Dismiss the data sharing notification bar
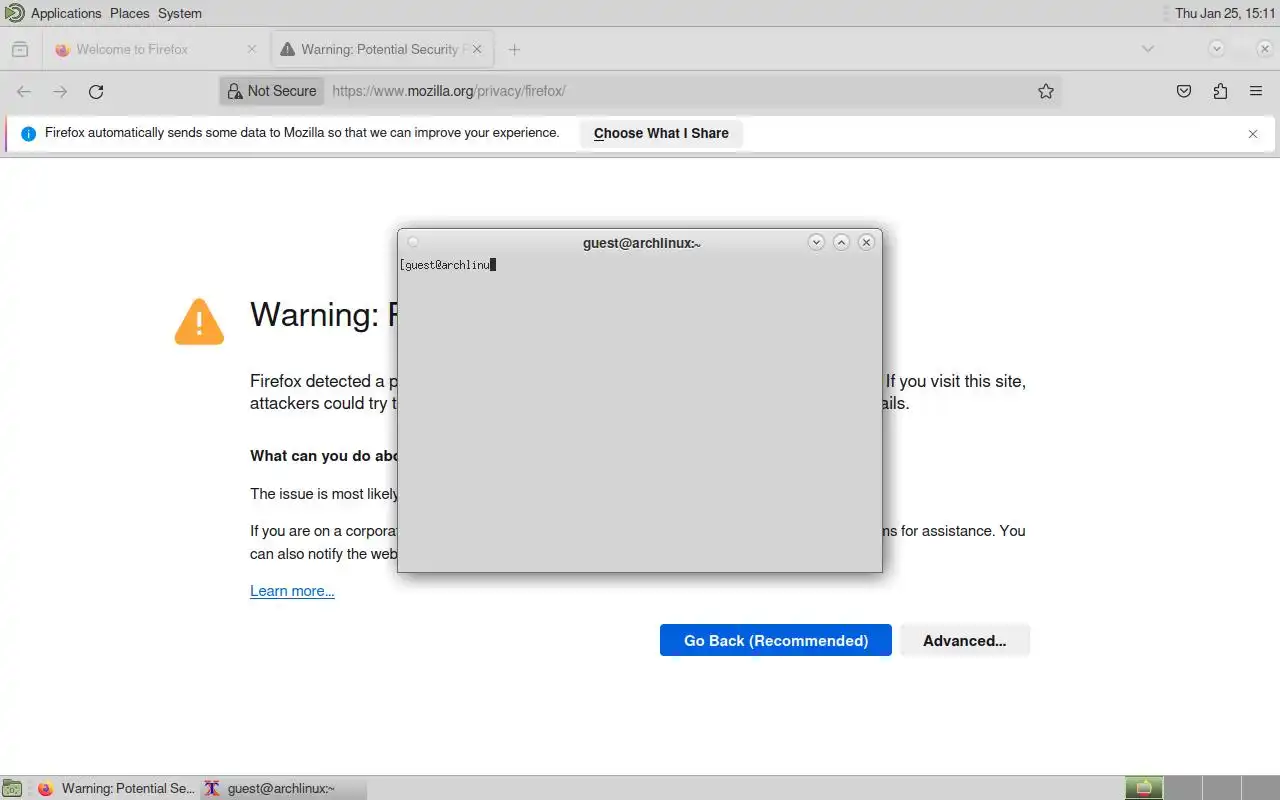1280x800 pixels. click(x=1253, y=134)
